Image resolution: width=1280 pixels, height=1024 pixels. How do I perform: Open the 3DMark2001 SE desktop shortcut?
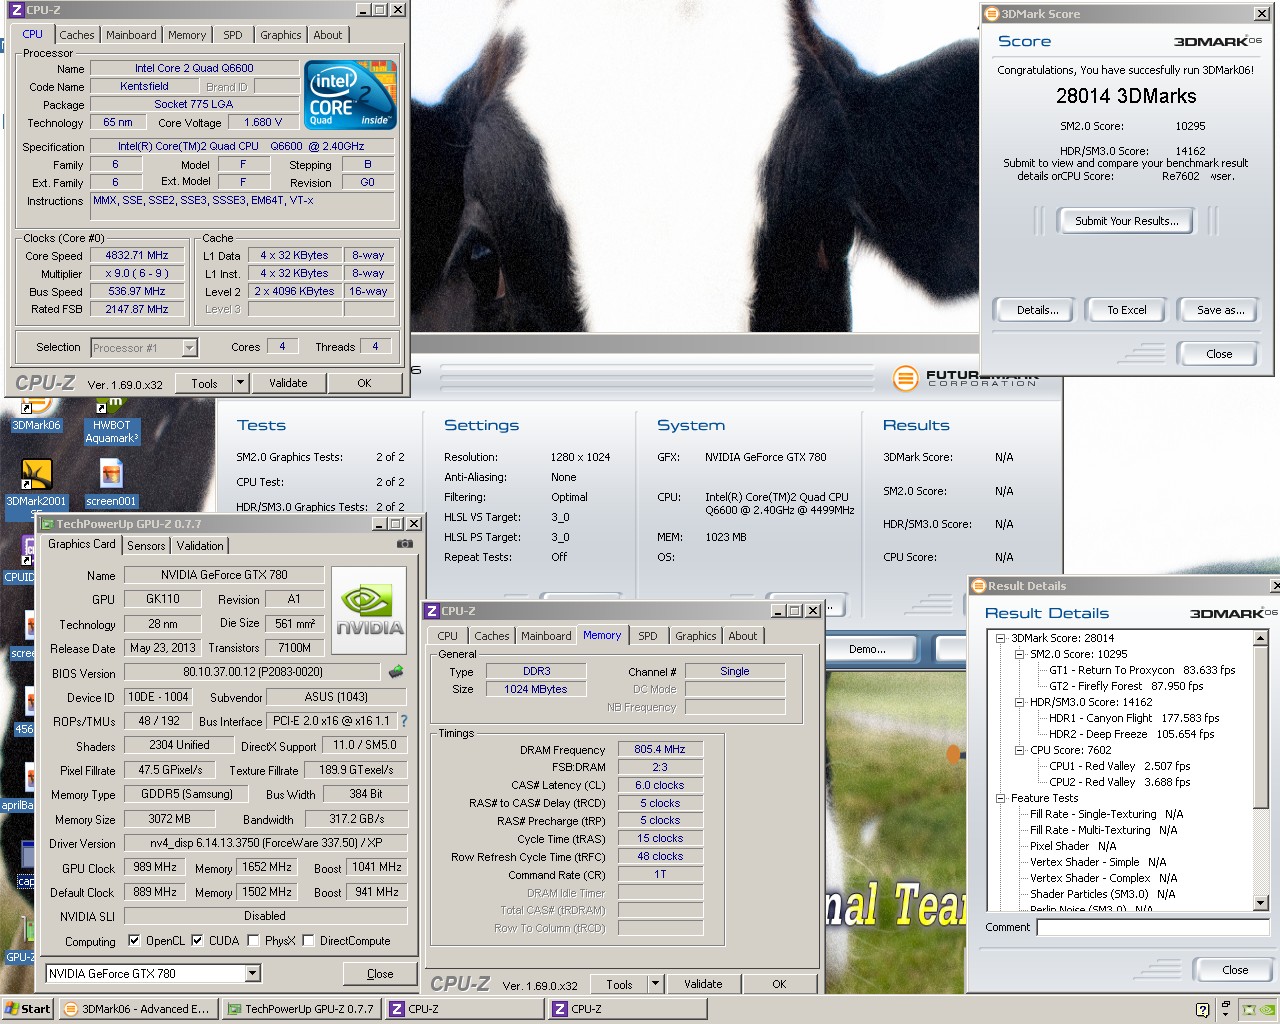pyautogui.click(x=36, y=485)
